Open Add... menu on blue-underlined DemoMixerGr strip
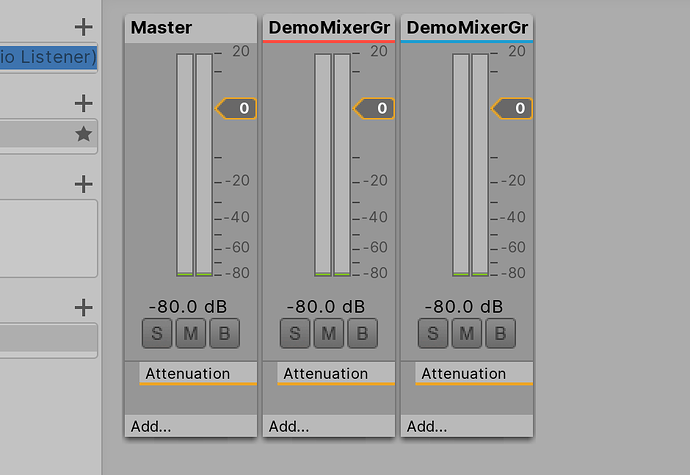Image resolution: width=690 pixels, height=475 pixels. point(467,426)
